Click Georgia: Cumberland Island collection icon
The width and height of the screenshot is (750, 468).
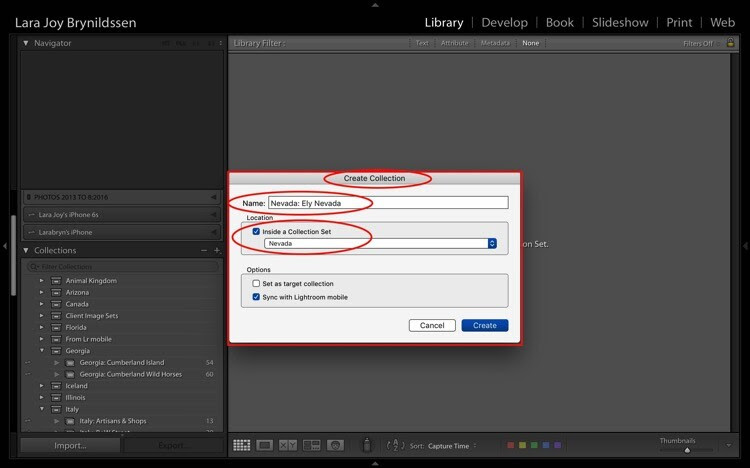[x=70, y=363]
